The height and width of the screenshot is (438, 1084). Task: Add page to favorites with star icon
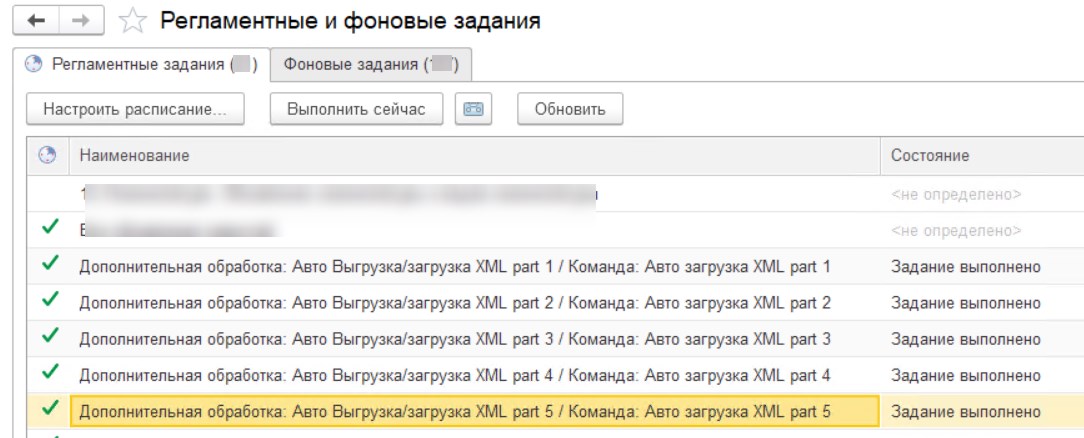pos(132,21)
